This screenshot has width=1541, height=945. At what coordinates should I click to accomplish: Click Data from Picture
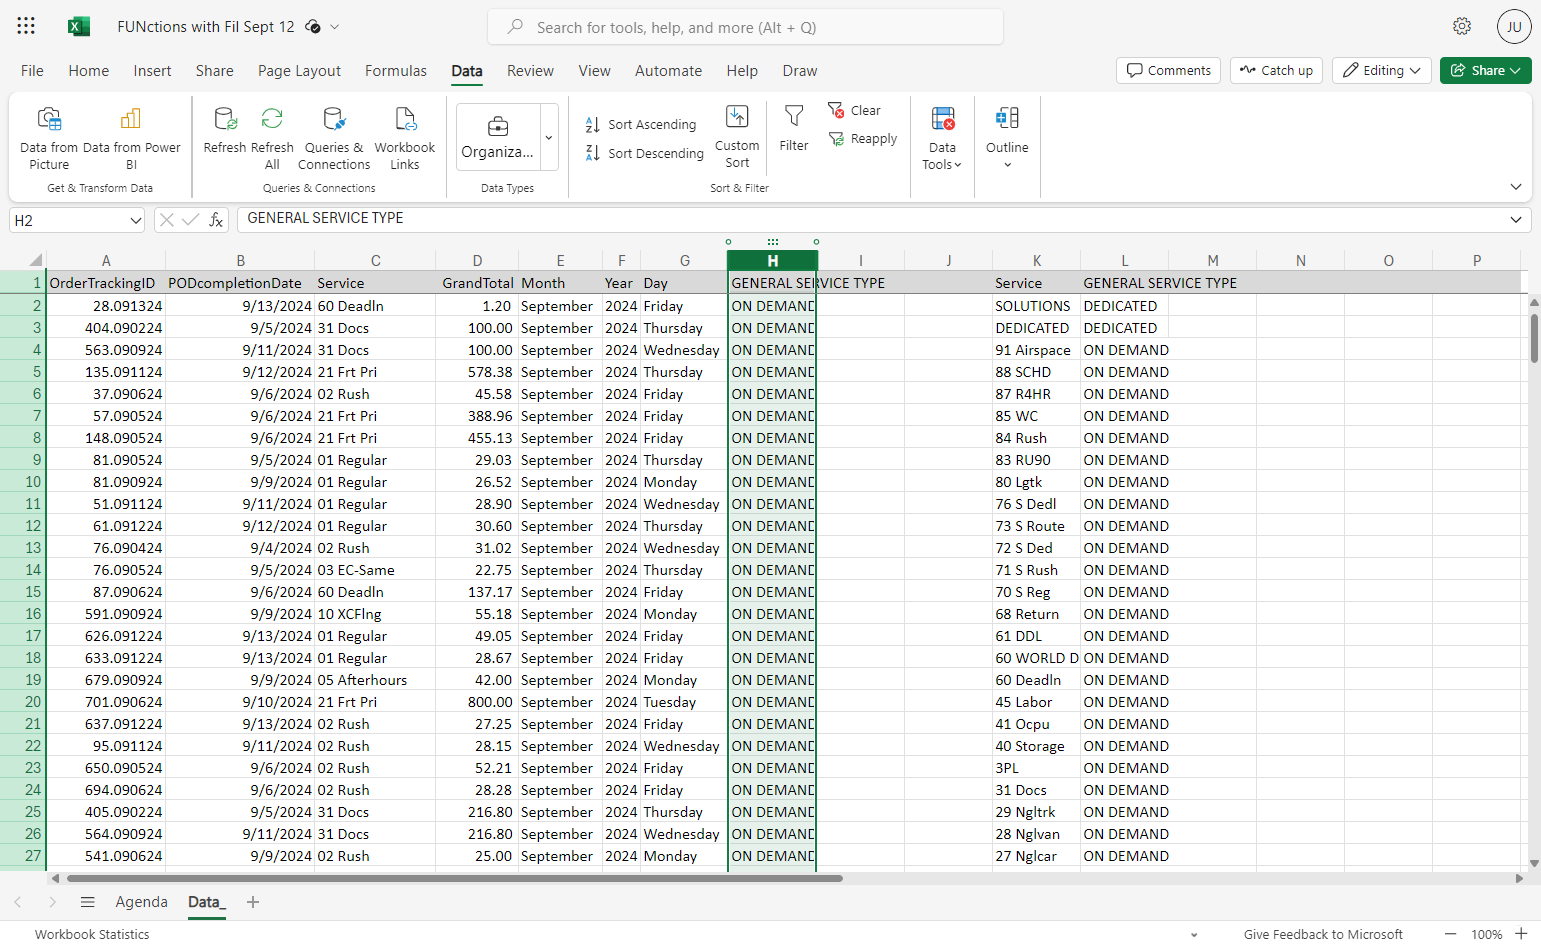point(49,138)
